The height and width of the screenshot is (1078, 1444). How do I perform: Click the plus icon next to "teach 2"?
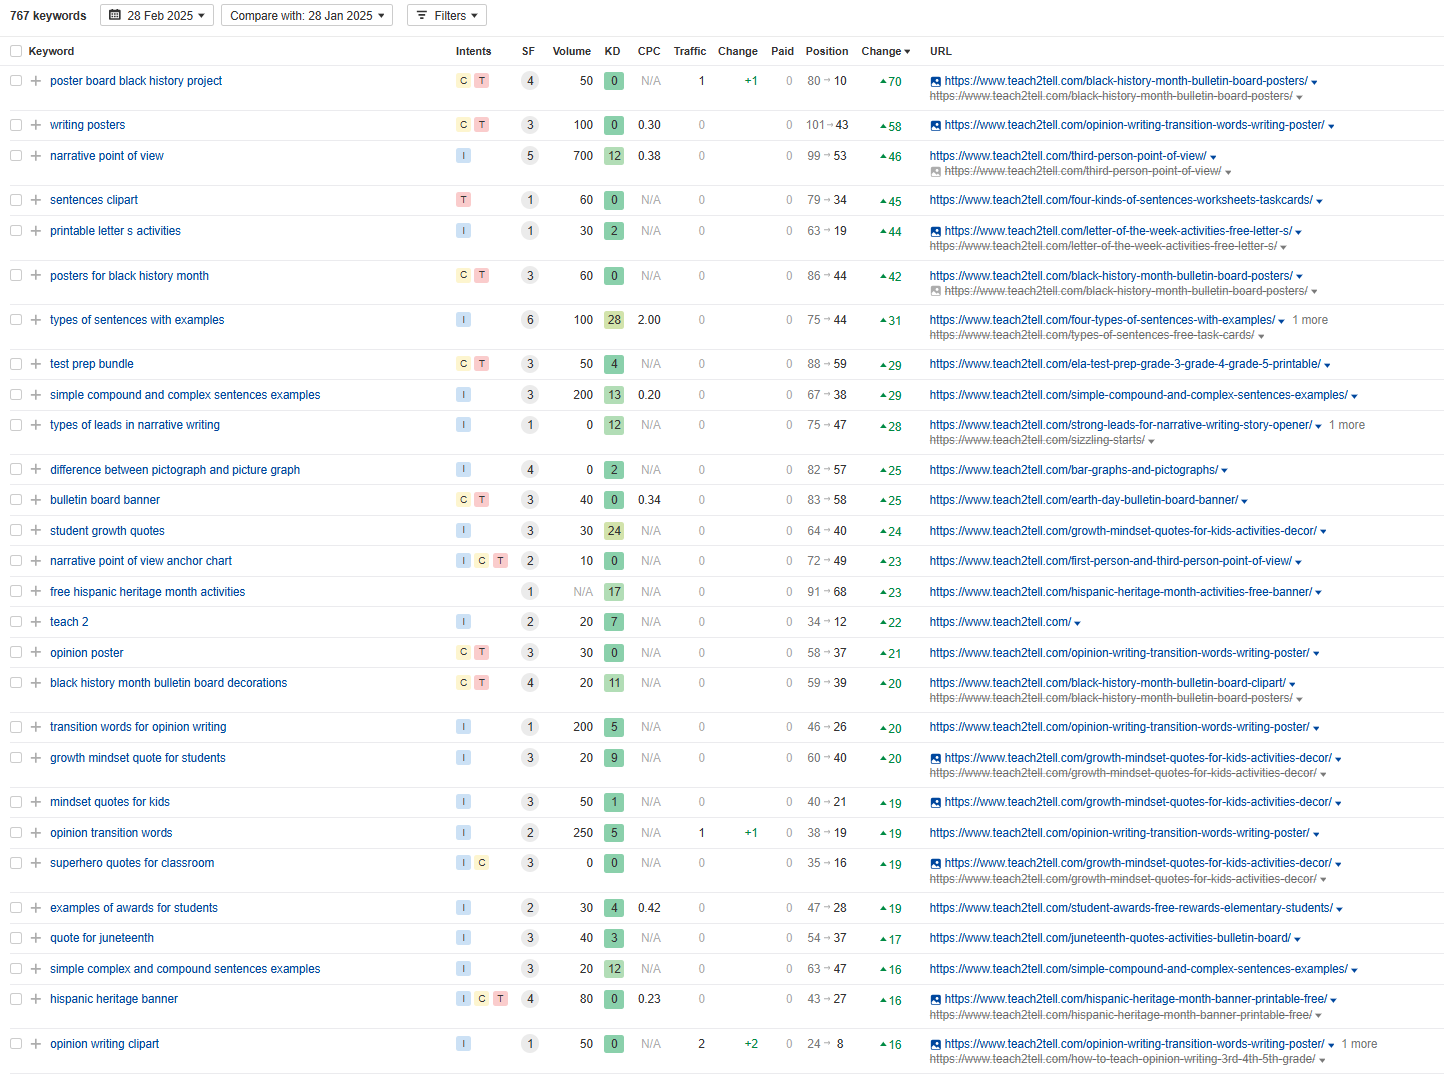point(36,622)
